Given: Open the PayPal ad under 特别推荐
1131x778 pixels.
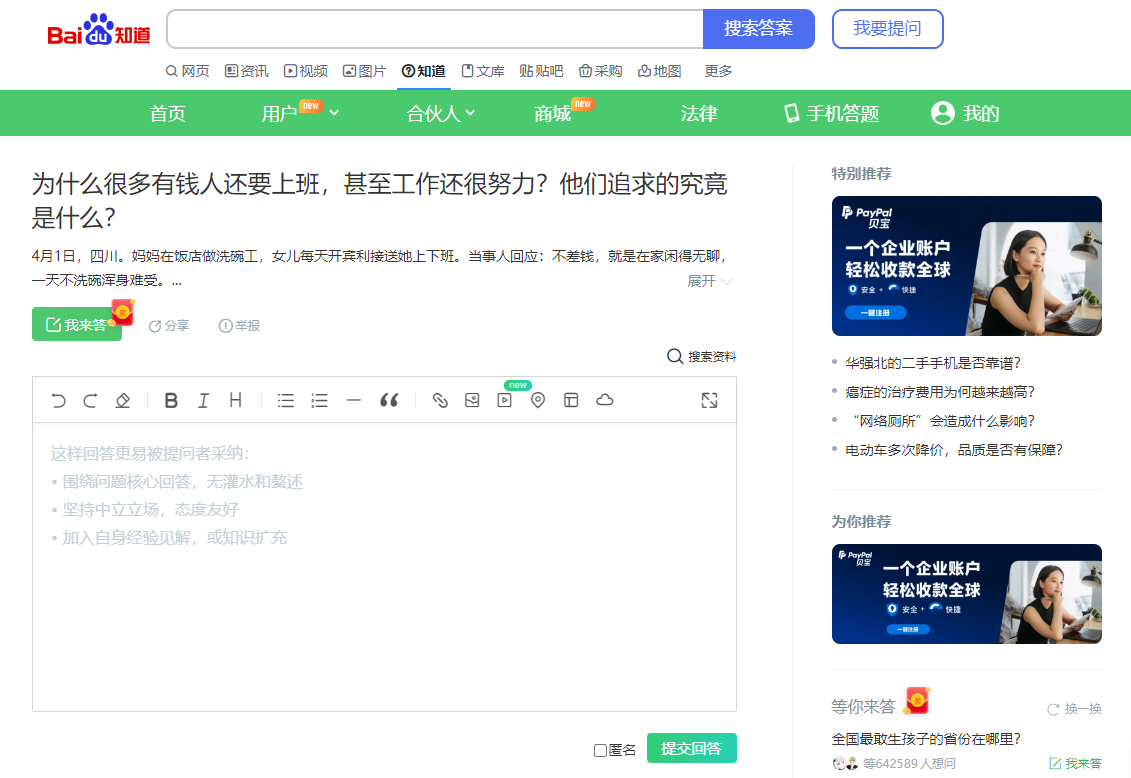Looking at the screenshot, I should (966, 266).
